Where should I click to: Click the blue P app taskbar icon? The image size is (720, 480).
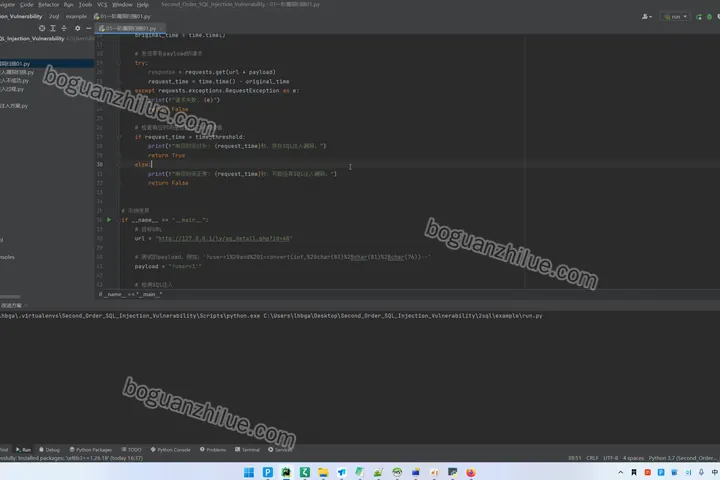[268, 472]
